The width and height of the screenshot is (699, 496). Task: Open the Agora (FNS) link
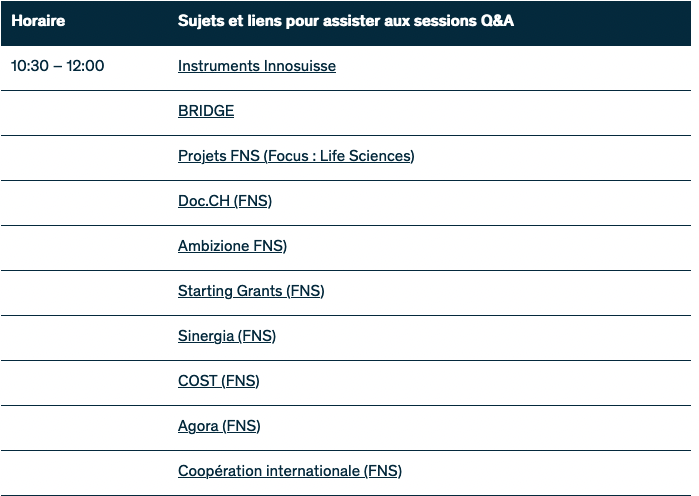coord(219,426)
